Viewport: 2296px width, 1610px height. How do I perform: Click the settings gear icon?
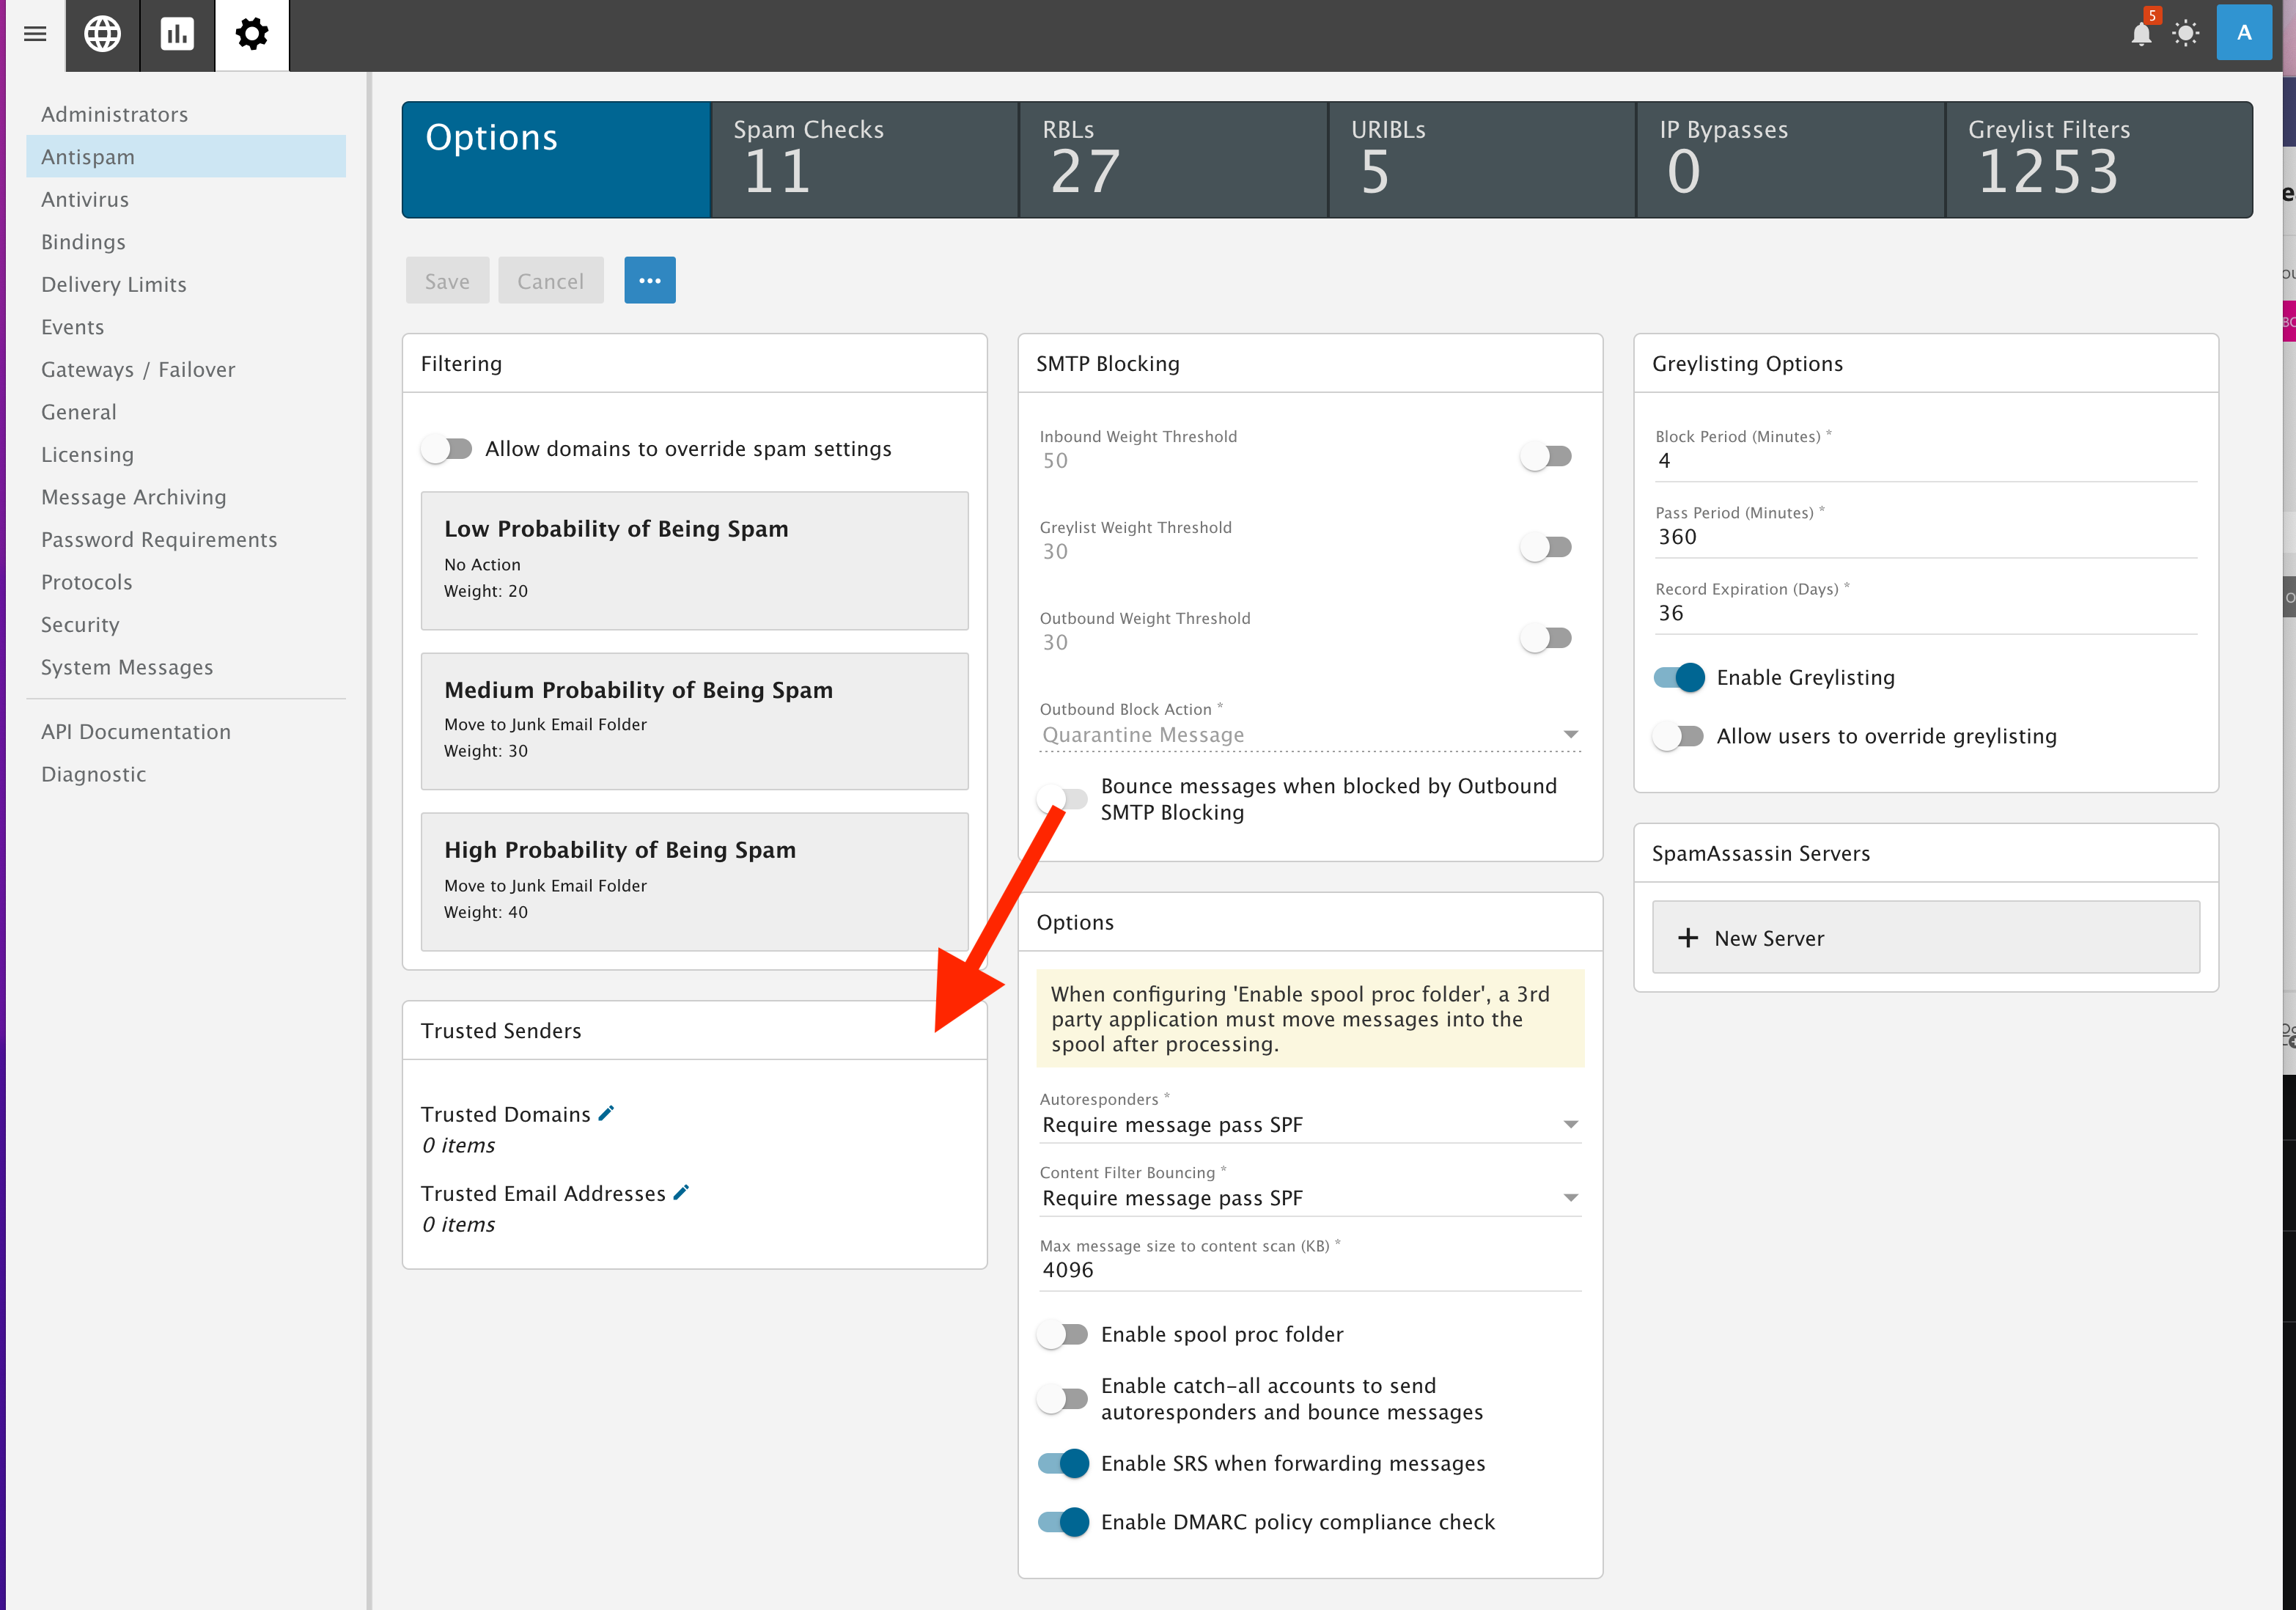(252, 34)
